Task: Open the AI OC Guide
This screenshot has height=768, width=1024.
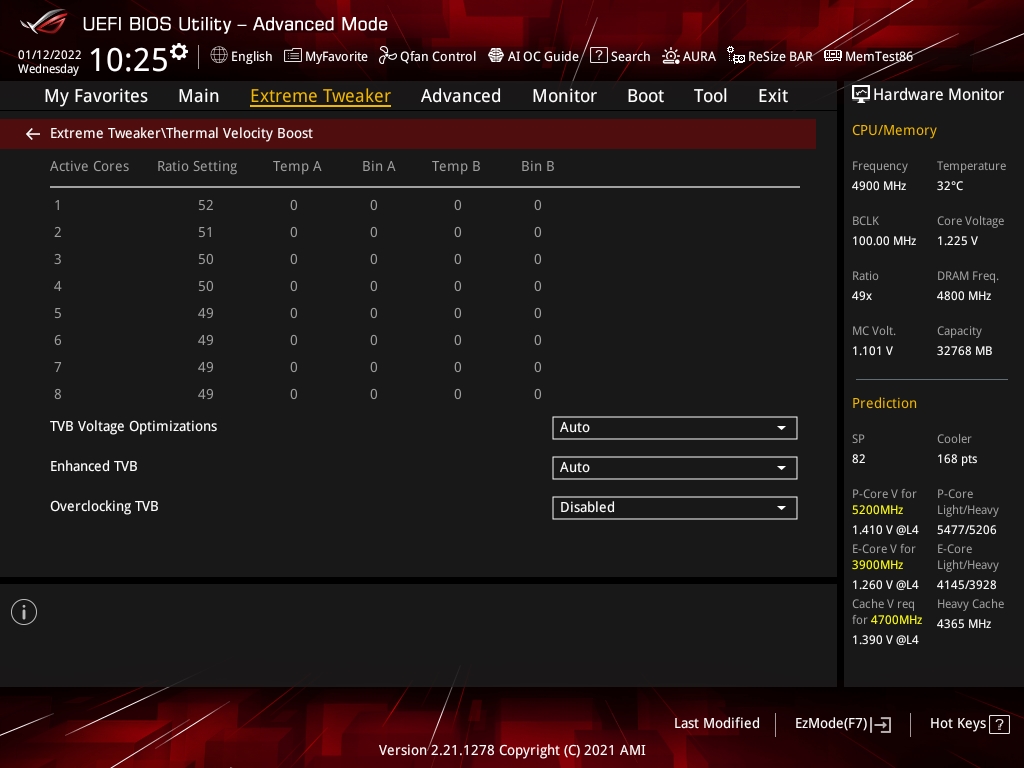Action: click(x=534, y=56)
